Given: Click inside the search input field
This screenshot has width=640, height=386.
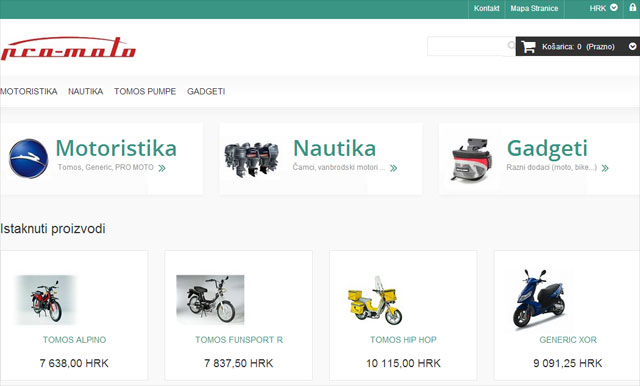Looking at the screenshot, I should pyautogui.click(x=467, y=46).
